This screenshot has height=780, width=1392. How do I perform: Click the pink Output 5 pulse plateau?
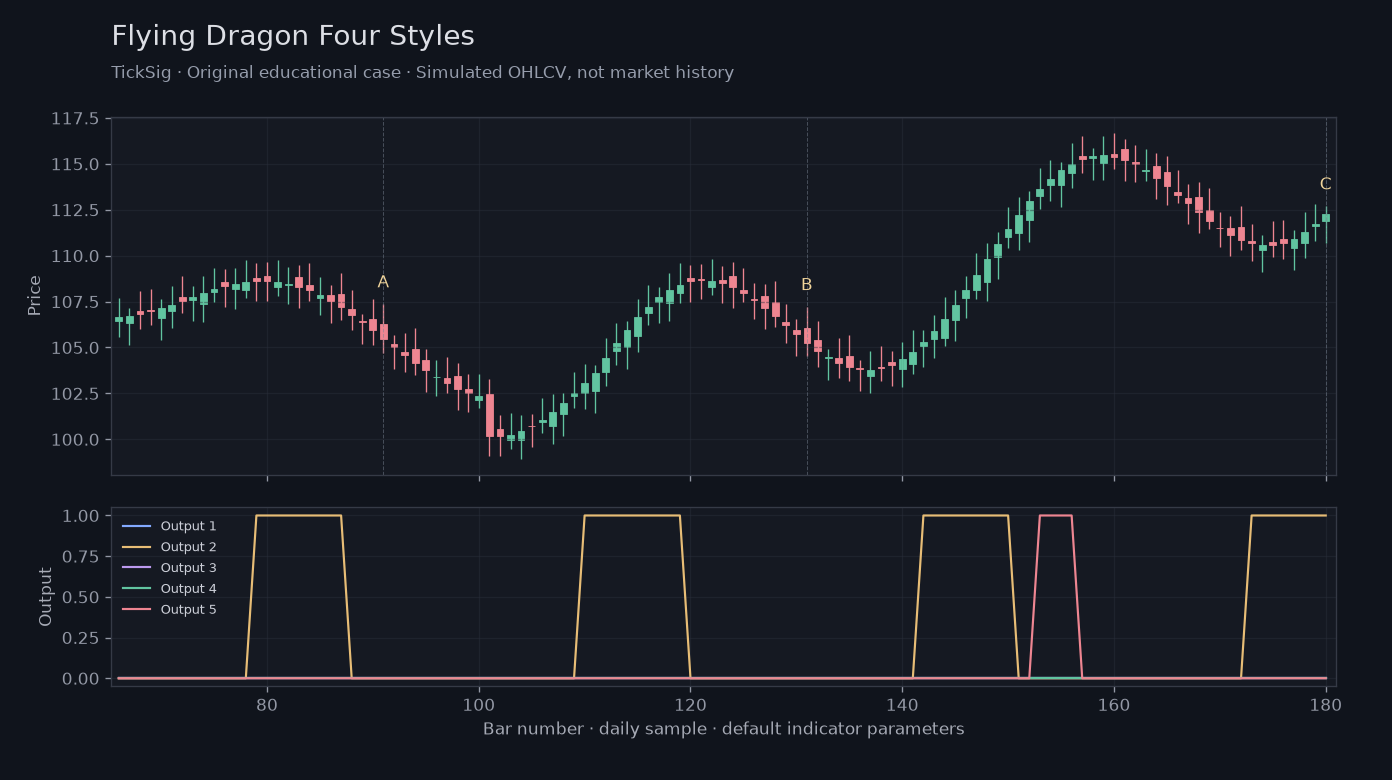(x=1056, y=516)
